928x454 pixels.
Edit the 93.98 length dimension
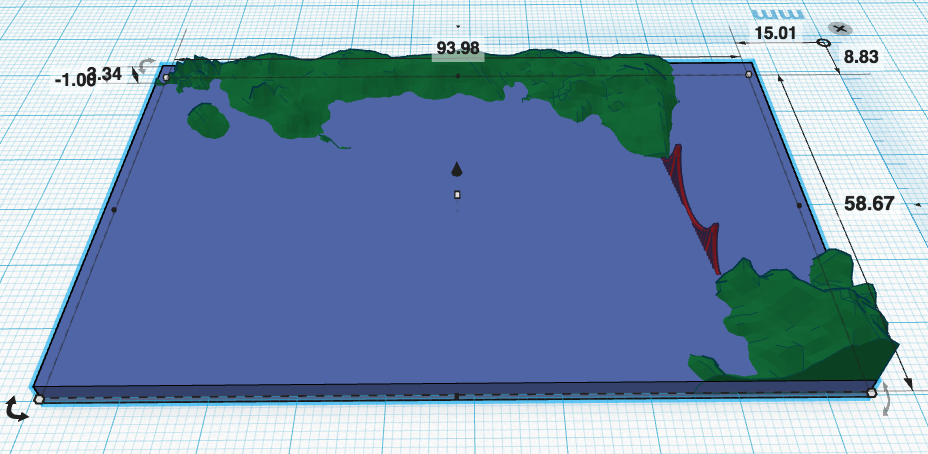tap(457, 47)
